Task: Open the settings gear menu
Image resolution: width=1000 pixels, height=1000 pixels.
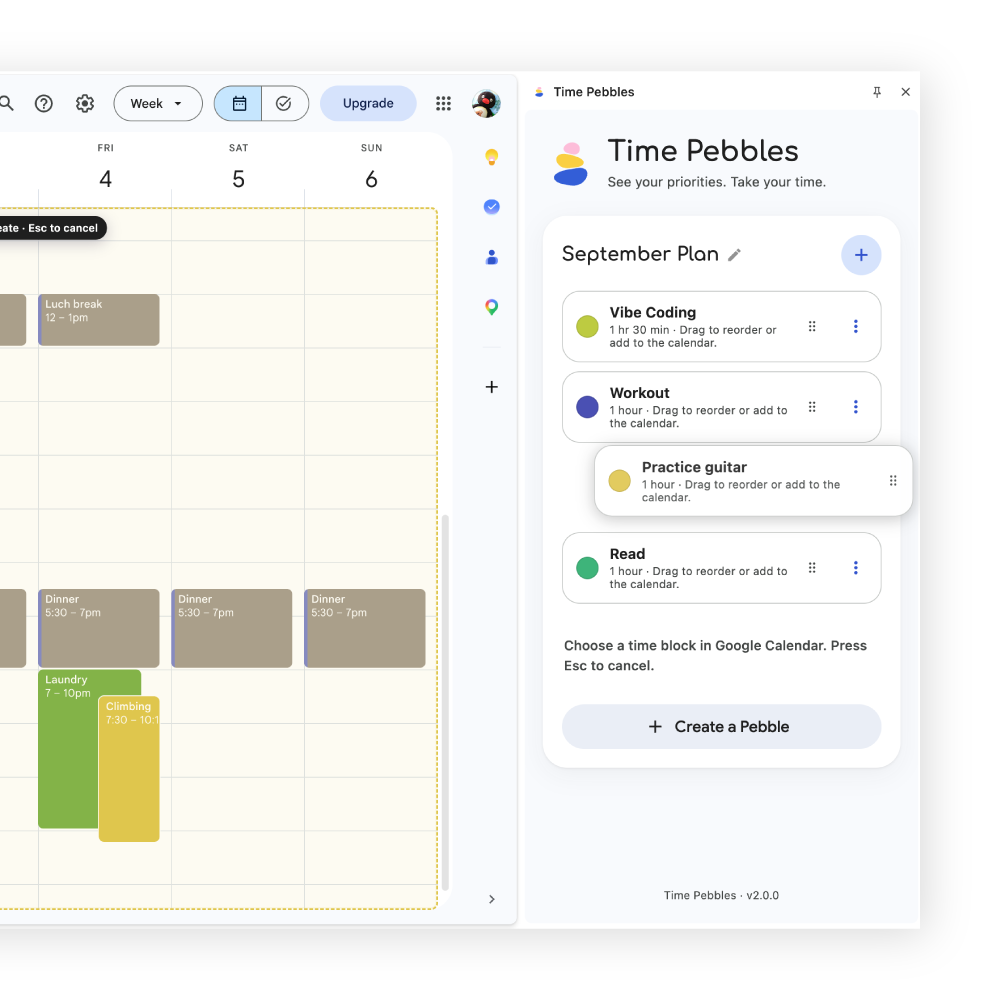Action: click(x=85, y=103)
